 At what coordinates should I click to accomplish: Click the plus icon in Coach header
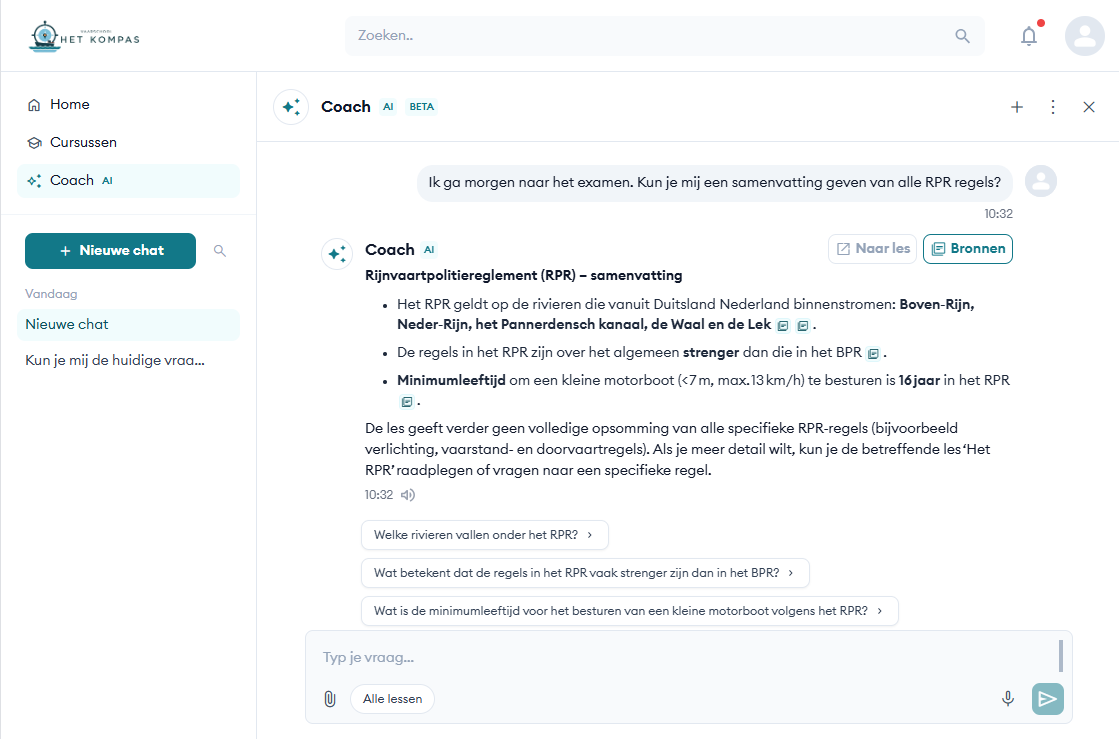click(1017, 107)
